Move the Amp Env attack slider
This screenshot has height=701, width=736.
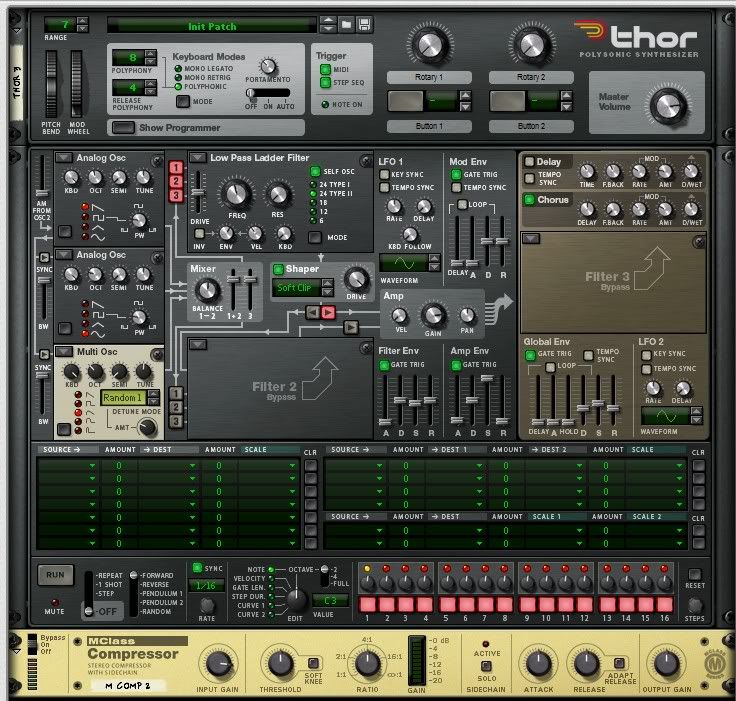457,420
